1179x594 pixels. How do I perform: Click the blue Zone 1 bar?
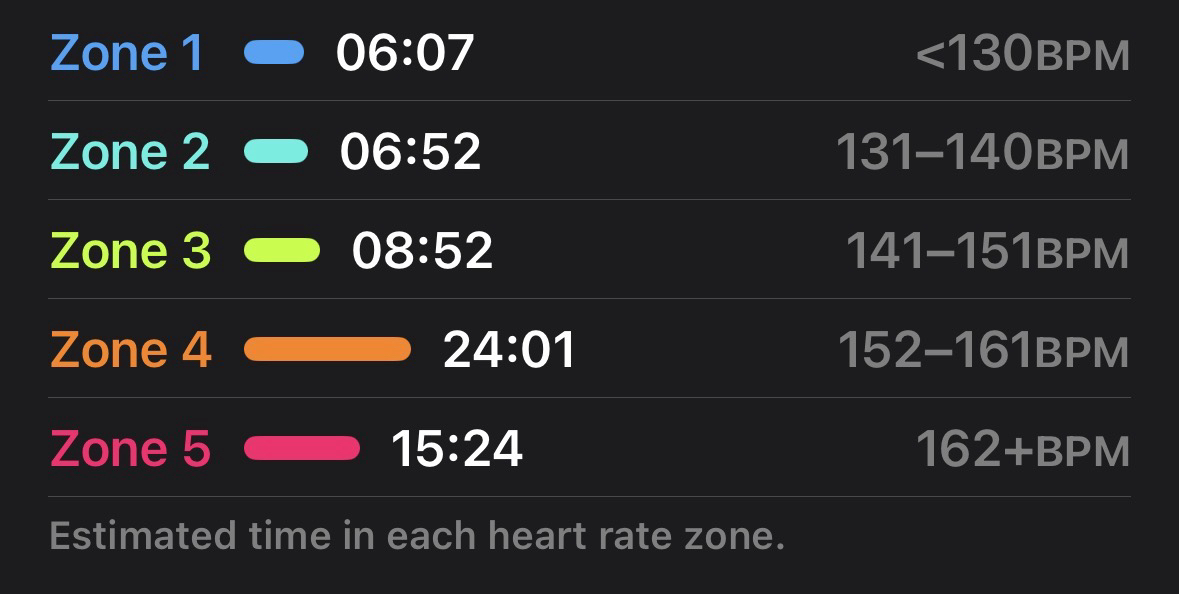(274, 53)
